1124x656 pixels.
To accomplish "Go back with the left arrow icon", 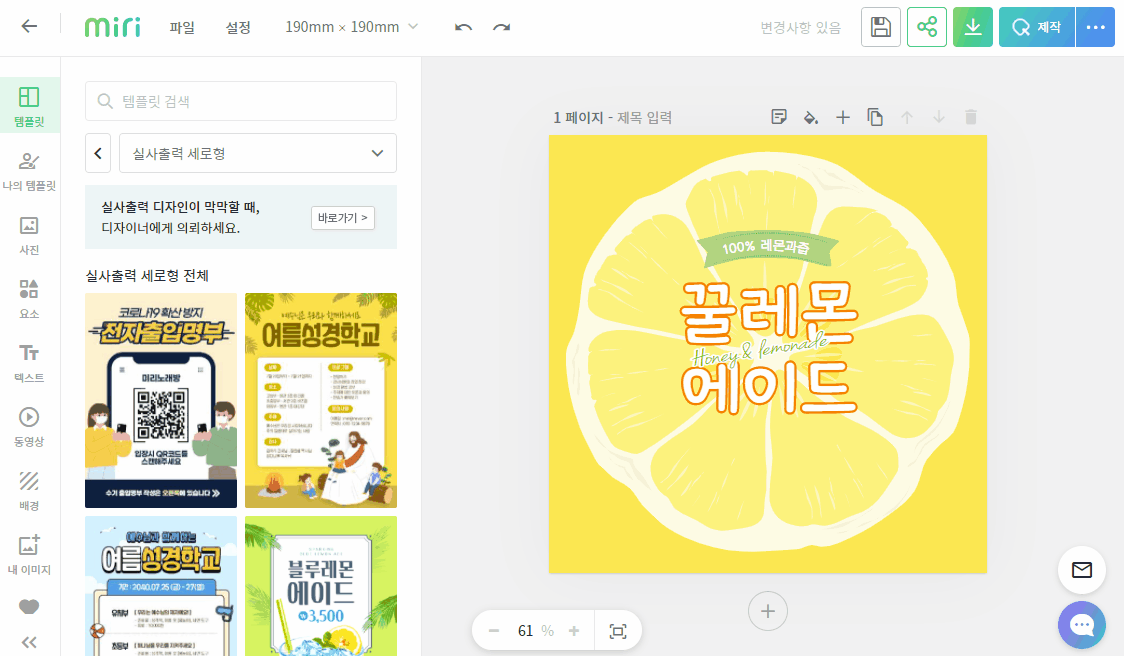I will (x=29, y=27).
